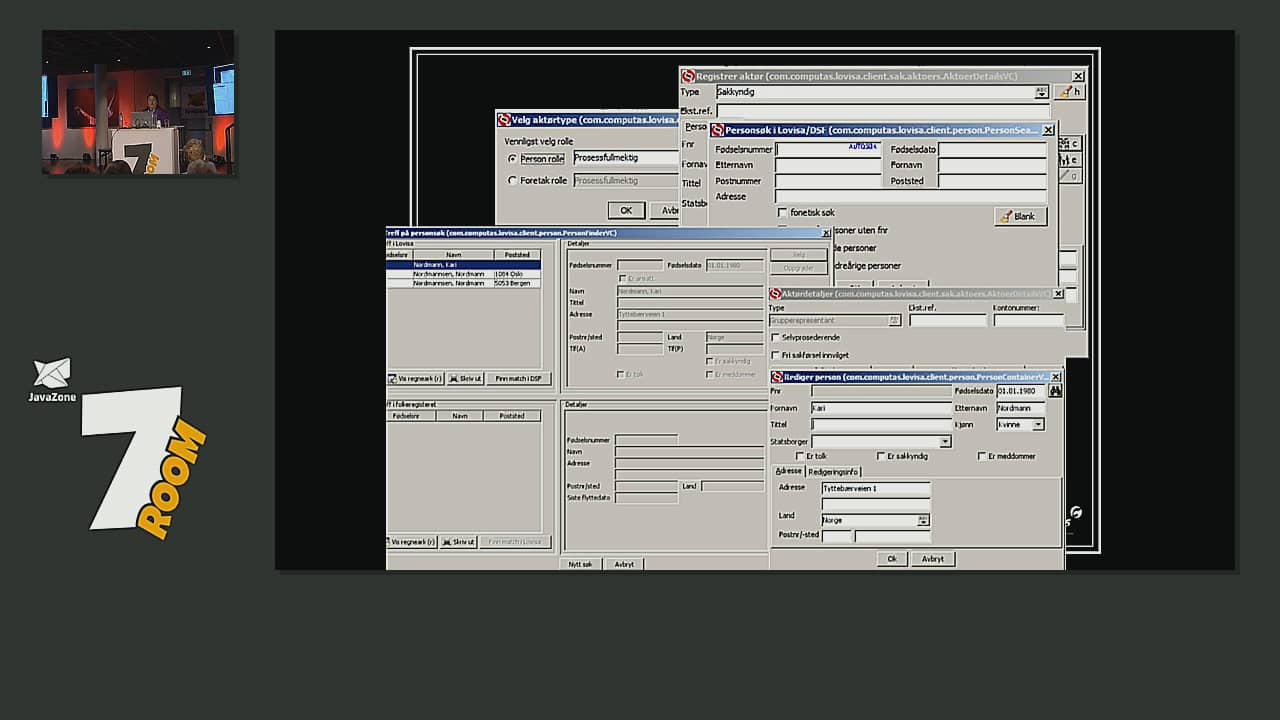Click the Lovisa logo icon in Rediger person title bar

[x=778, y=377]
